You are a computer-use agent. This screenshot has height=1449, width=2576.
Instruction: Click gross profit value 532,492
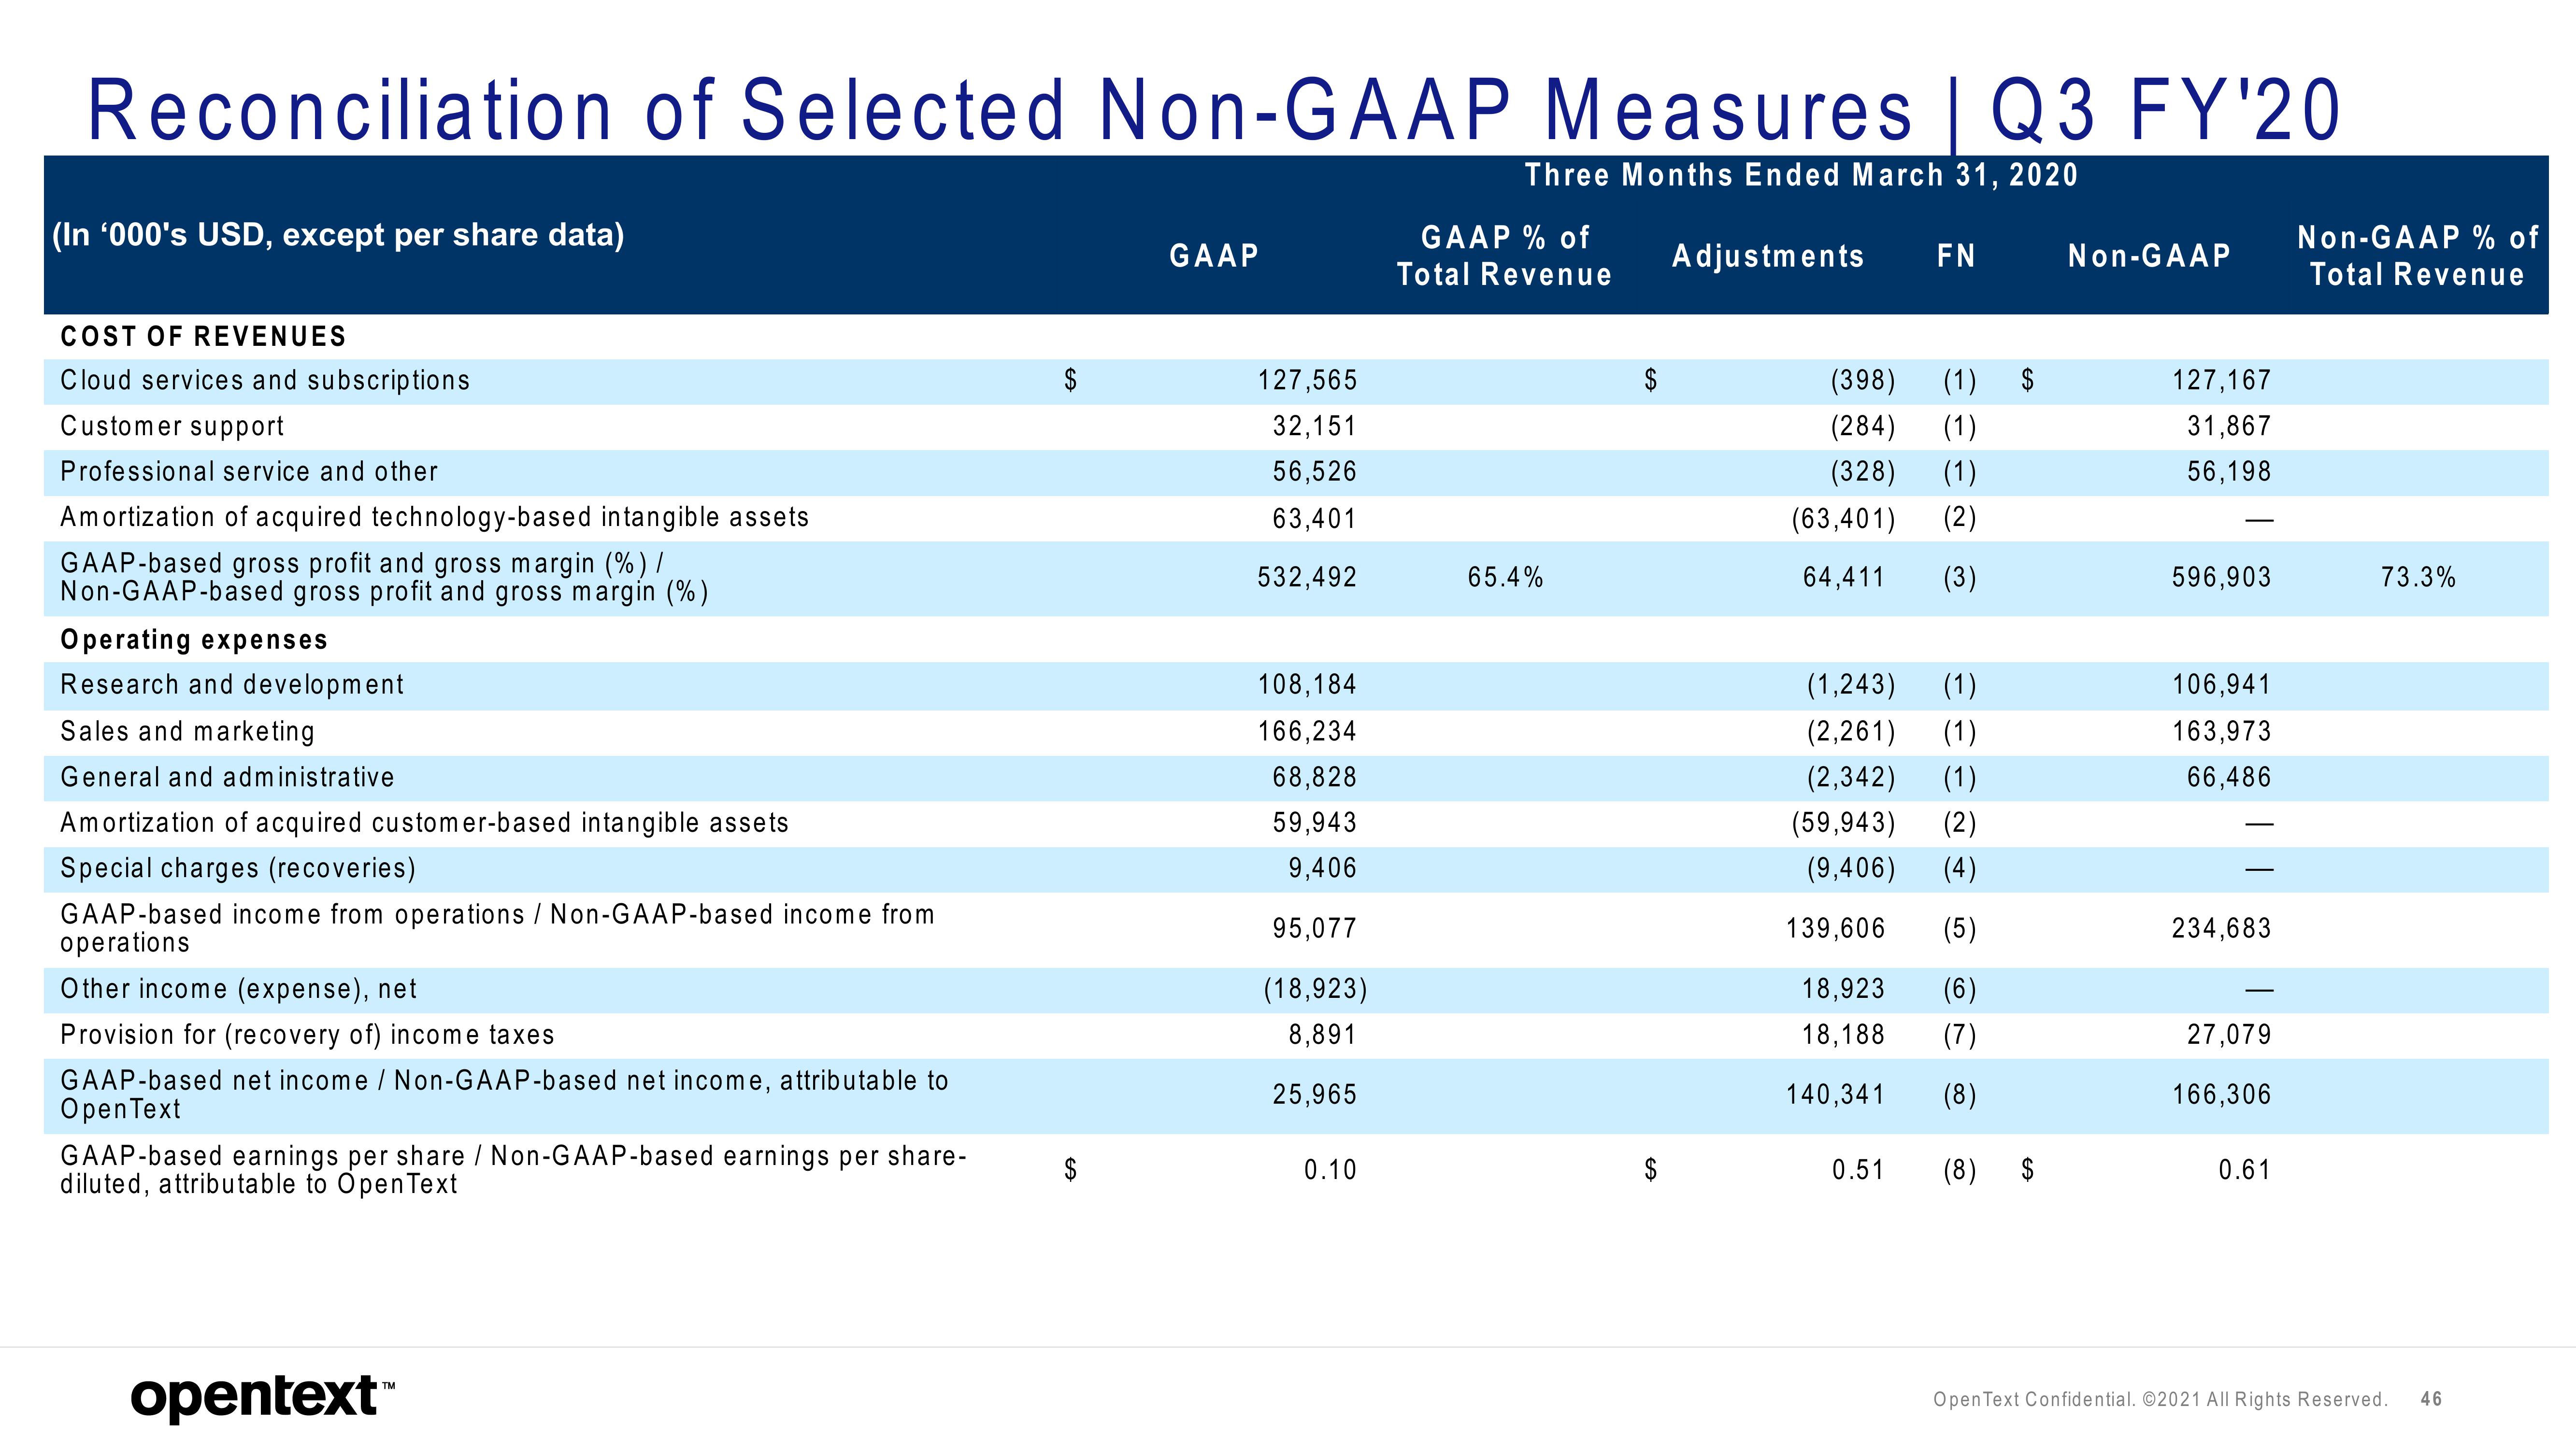pyautogui.click(x=1307, y=577)
